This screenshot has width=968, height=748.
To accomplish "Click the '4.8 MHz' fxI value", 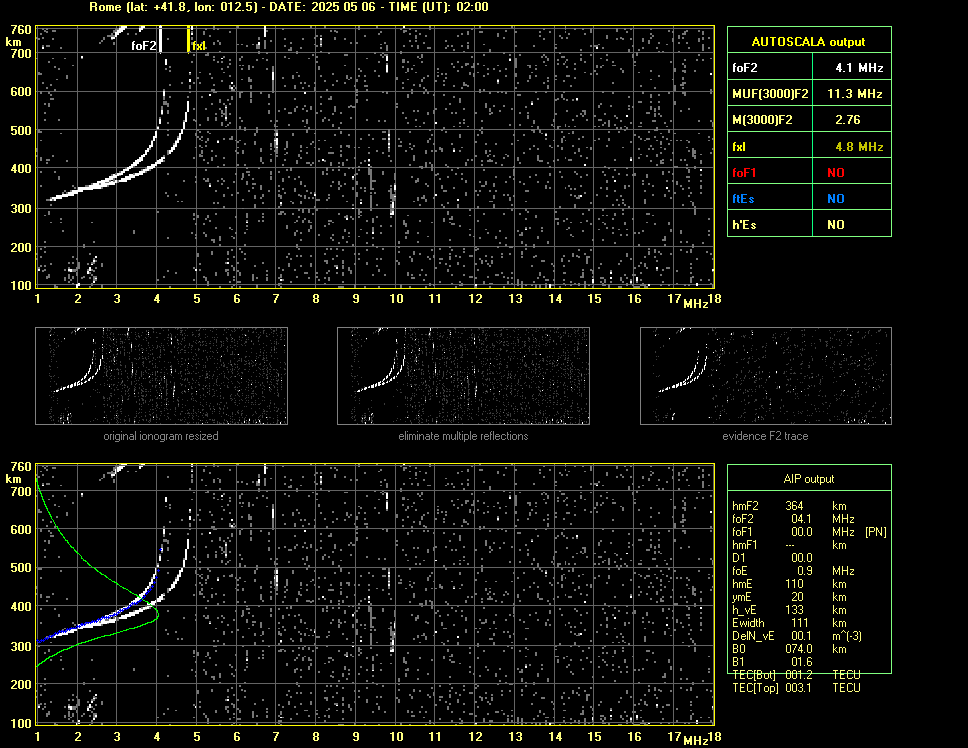I will pyautogui.click(x=859, y=147).
